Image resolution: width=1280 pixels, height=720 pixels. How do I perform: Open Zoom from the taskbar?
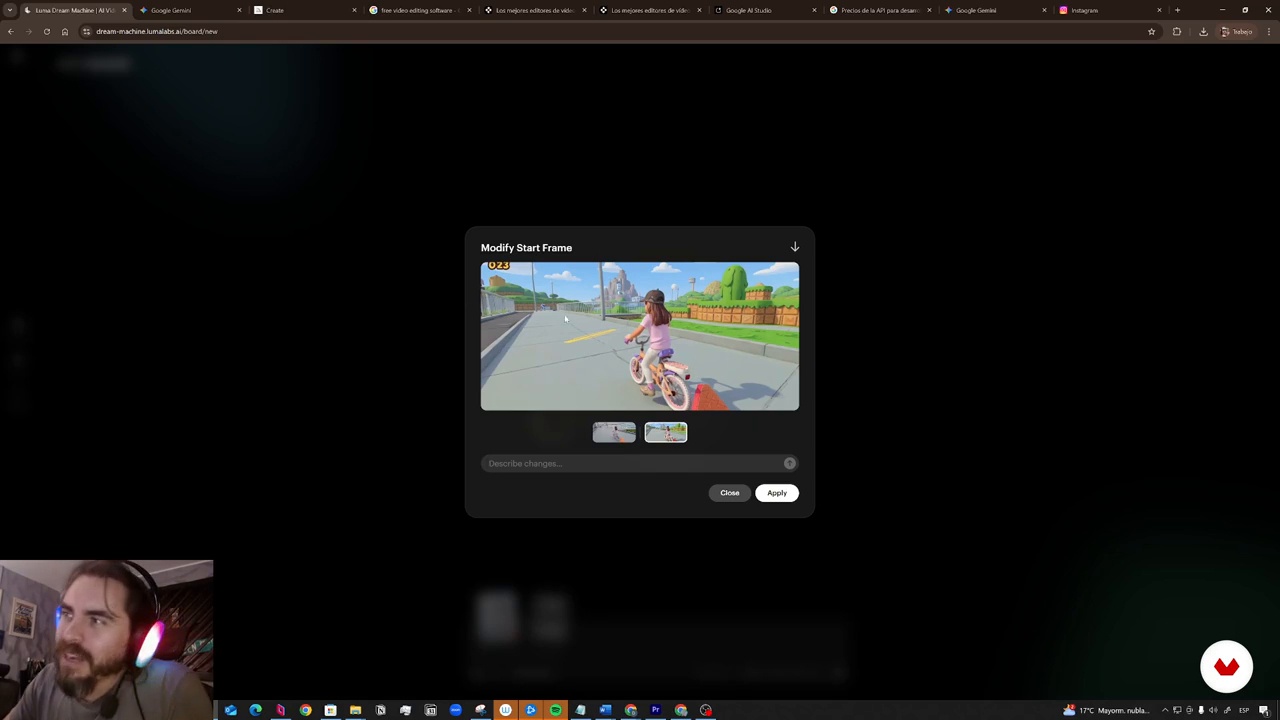456,710
